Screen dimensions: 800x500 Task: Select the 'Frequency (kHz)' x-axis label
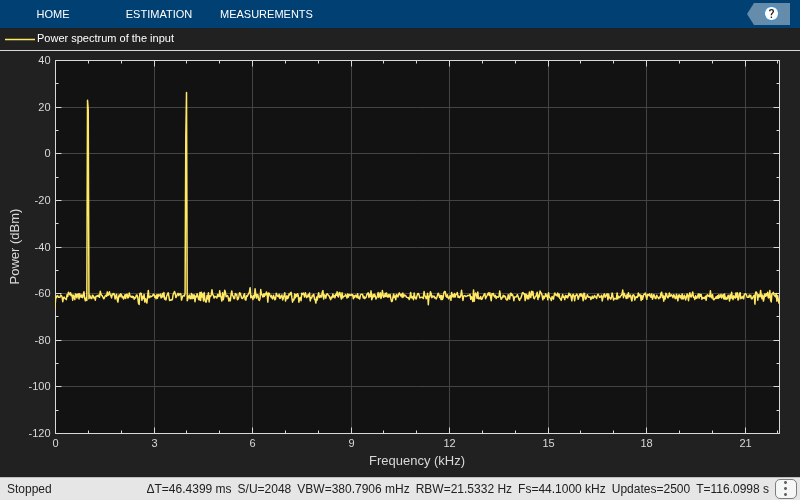(417, 461)
